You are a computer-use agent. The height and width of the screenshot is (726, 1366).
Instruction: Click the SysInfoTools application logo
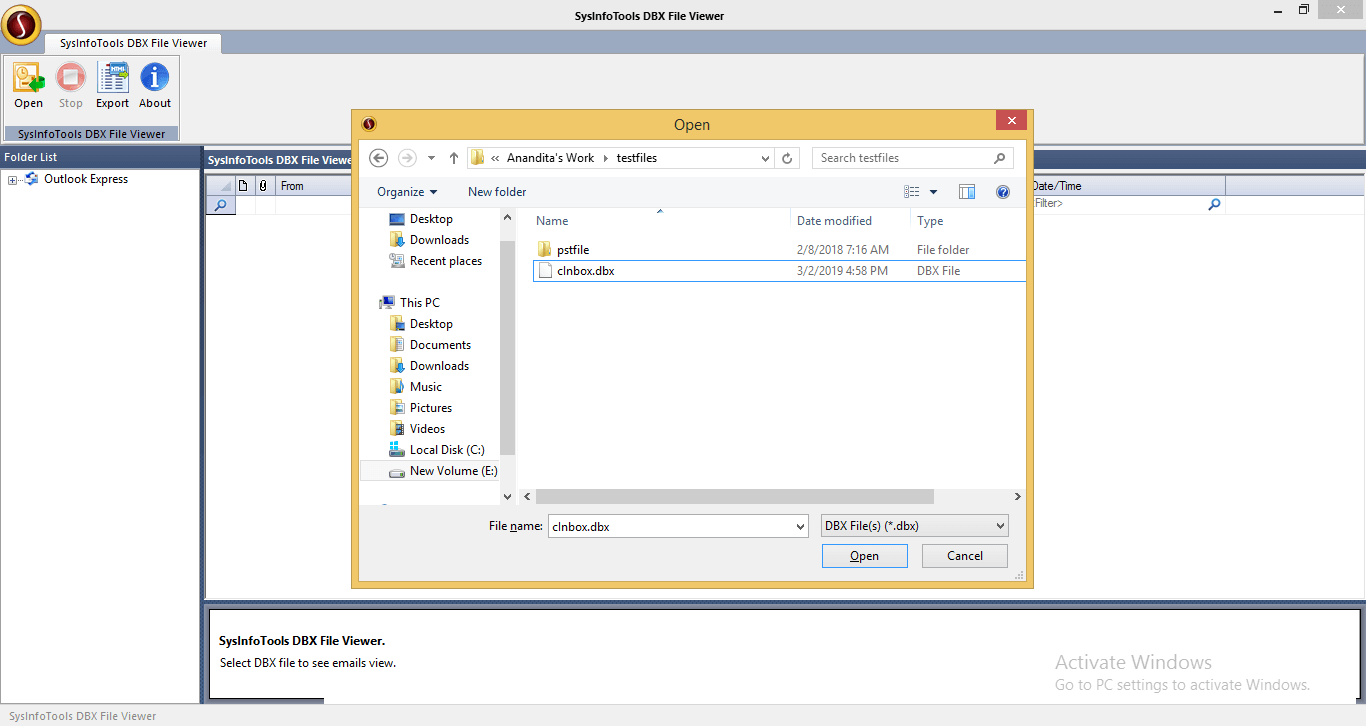(x=21, y=25)
